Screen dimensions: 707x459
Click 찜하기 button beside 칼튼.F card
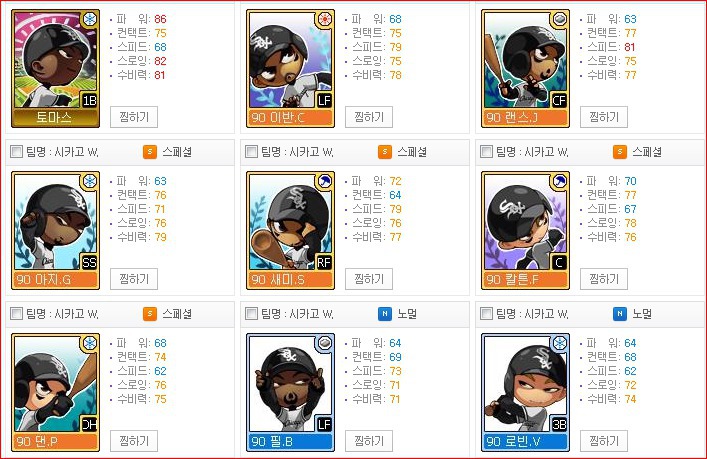[604, 279]
